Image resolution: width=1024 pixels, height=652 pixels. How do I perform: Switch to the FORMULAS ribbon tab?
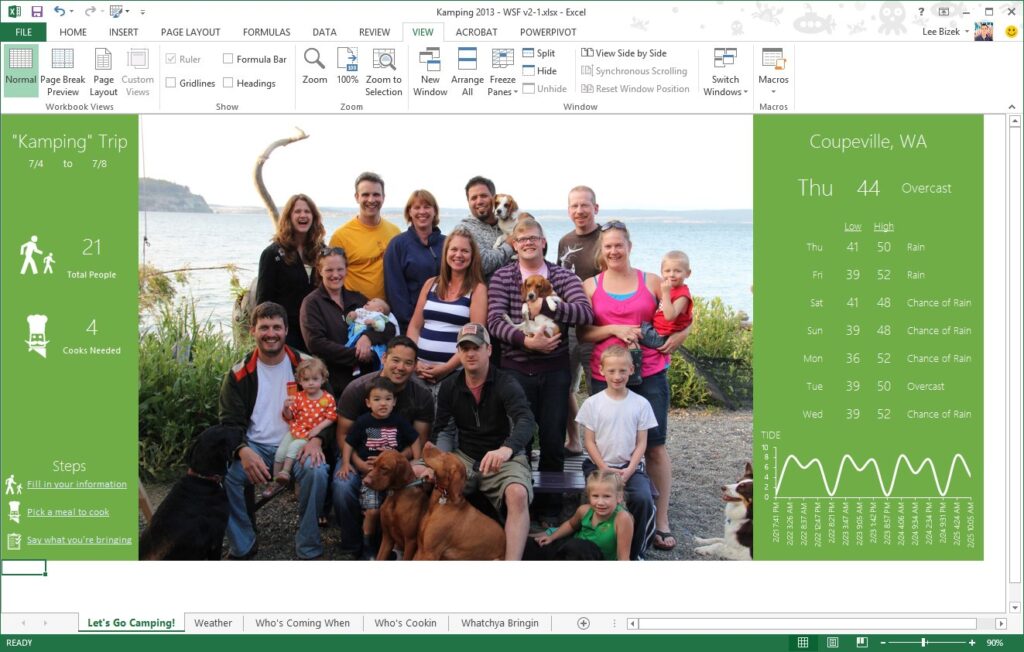point(266,31)
